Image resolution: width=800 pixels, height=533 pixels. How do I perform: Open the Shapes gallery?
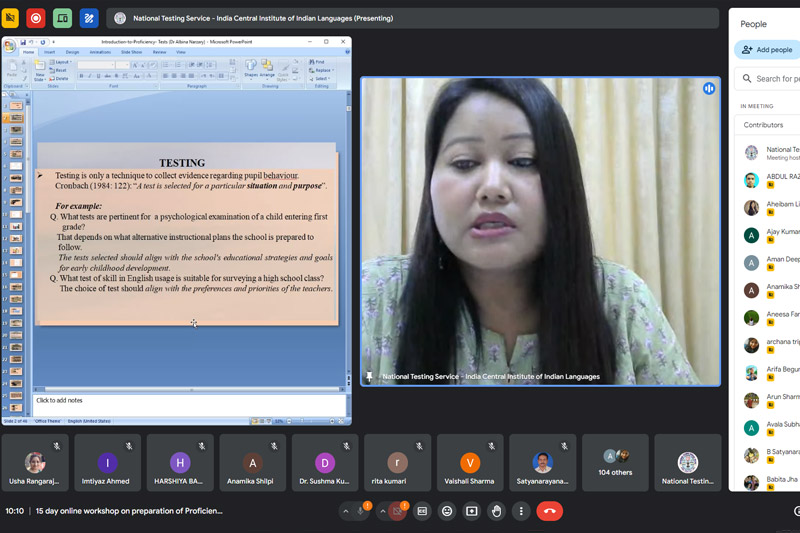(x=251, y=69)
